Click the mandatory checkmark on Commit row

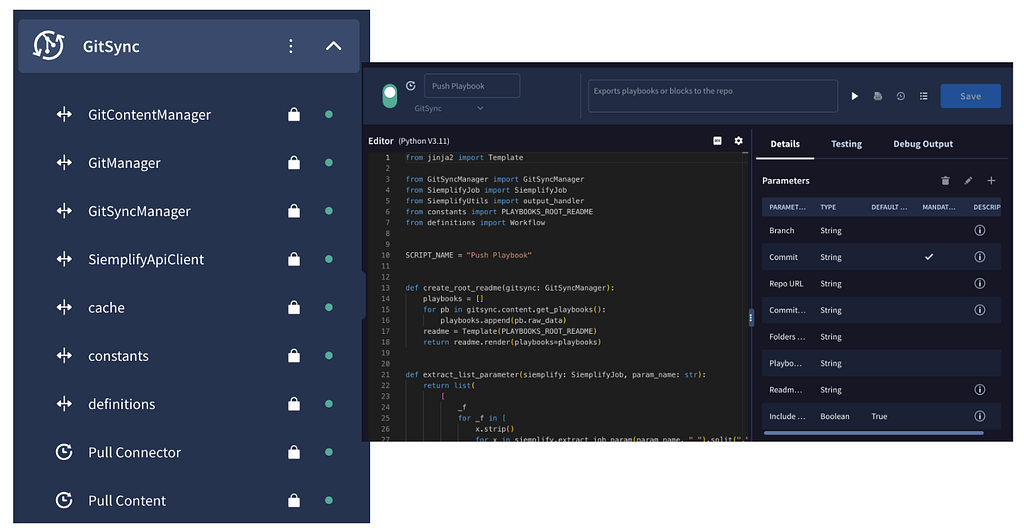(x=929, y=257)
